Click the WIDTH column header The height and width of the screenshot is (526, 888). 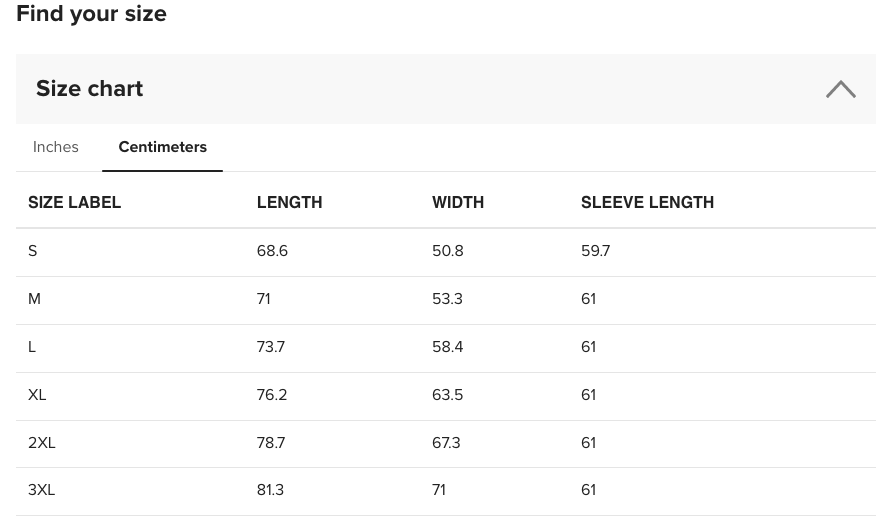point(458,202)
